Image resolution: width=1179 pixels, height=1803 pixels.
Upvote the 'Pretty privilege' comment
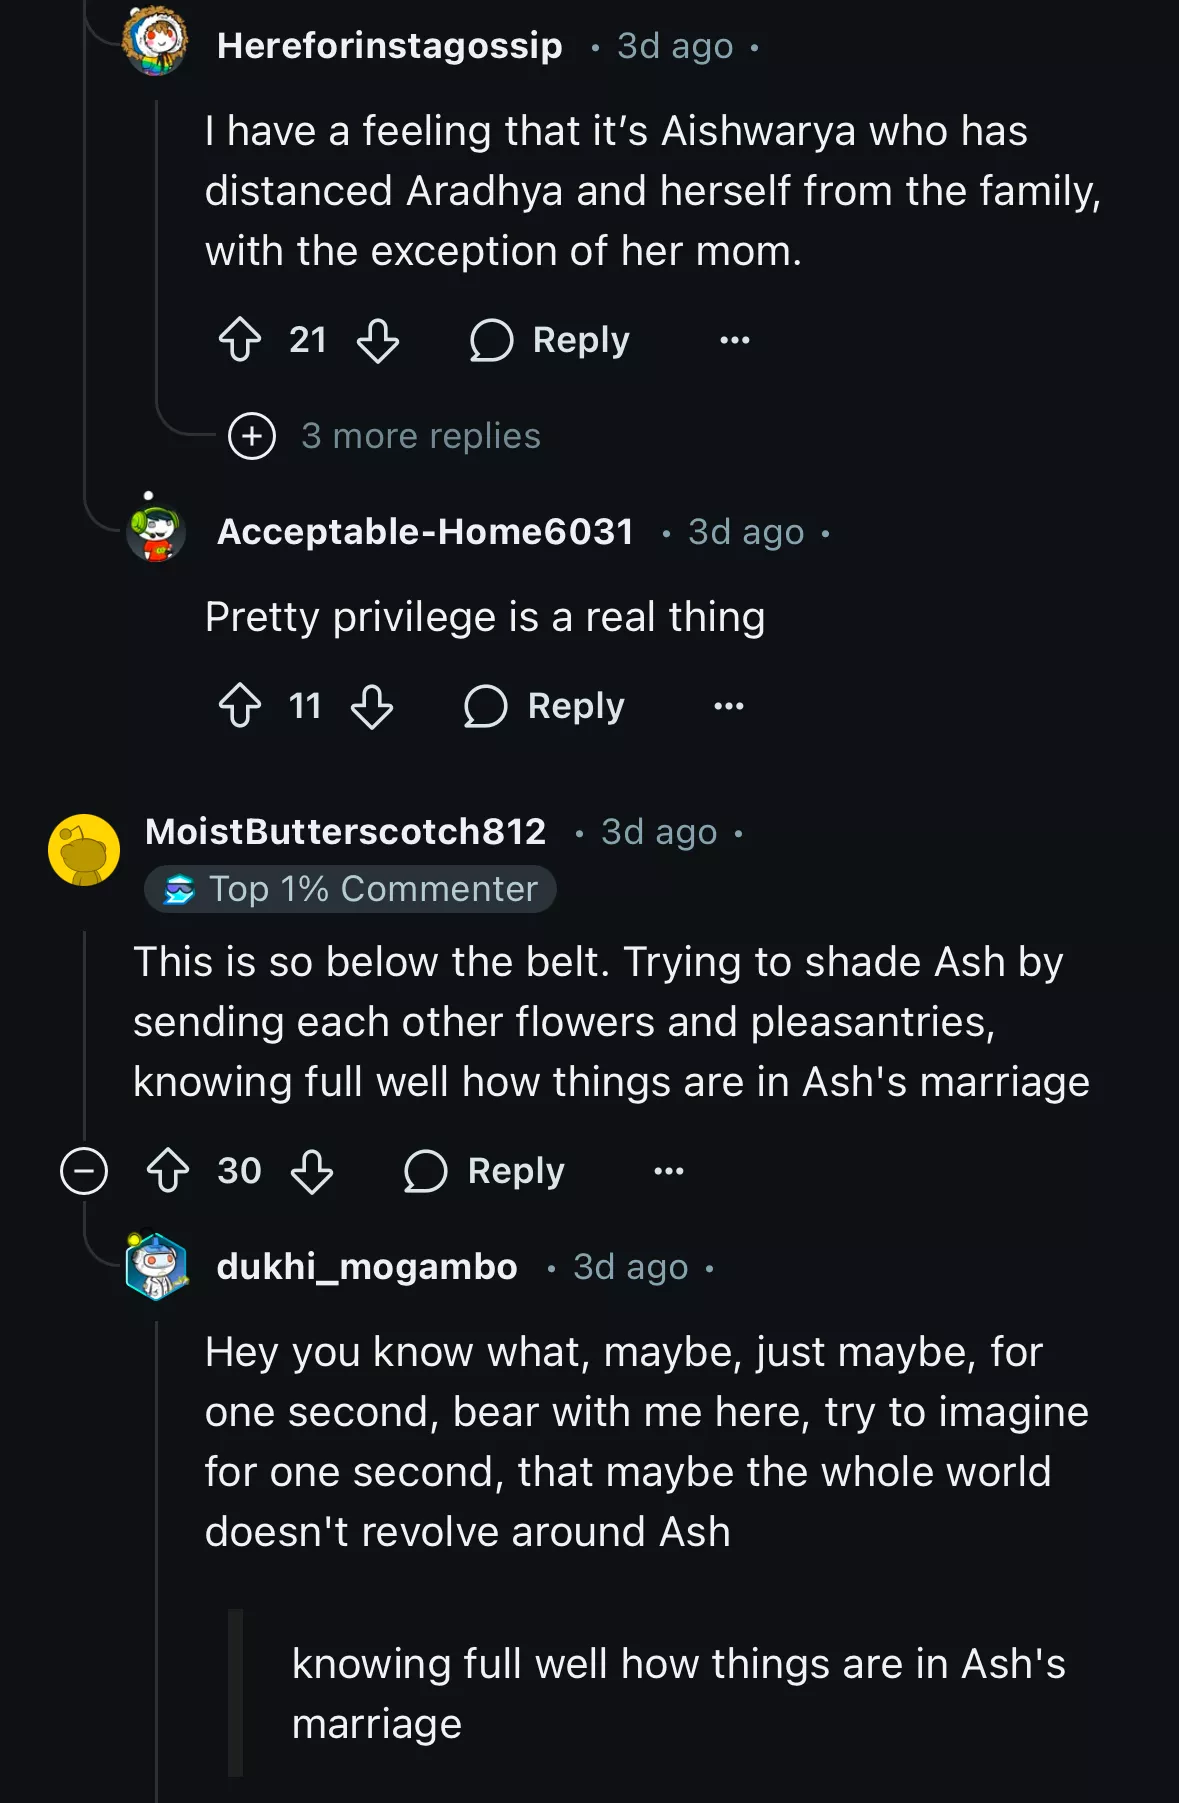pos(240,706)
